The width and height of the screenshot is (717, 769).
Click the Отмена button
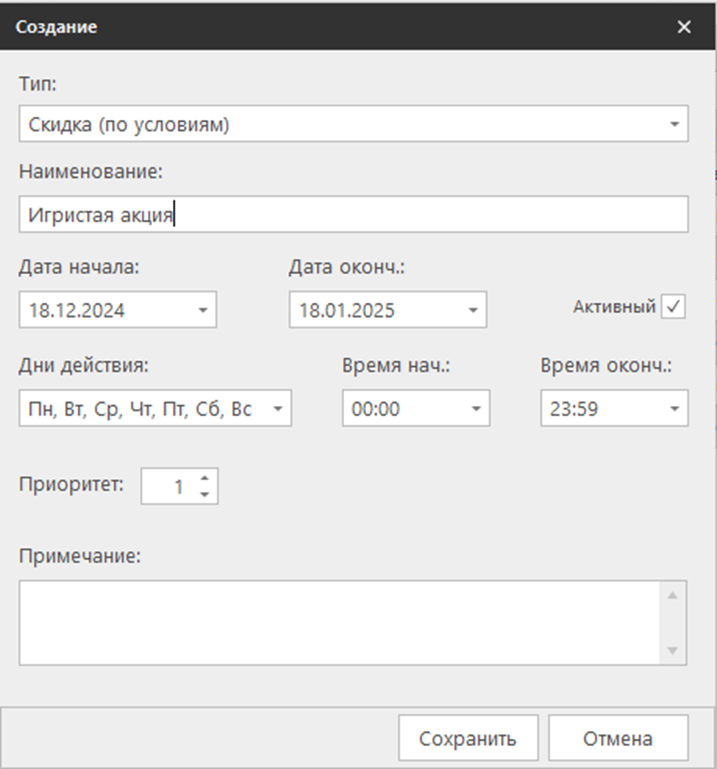[618, 739]
